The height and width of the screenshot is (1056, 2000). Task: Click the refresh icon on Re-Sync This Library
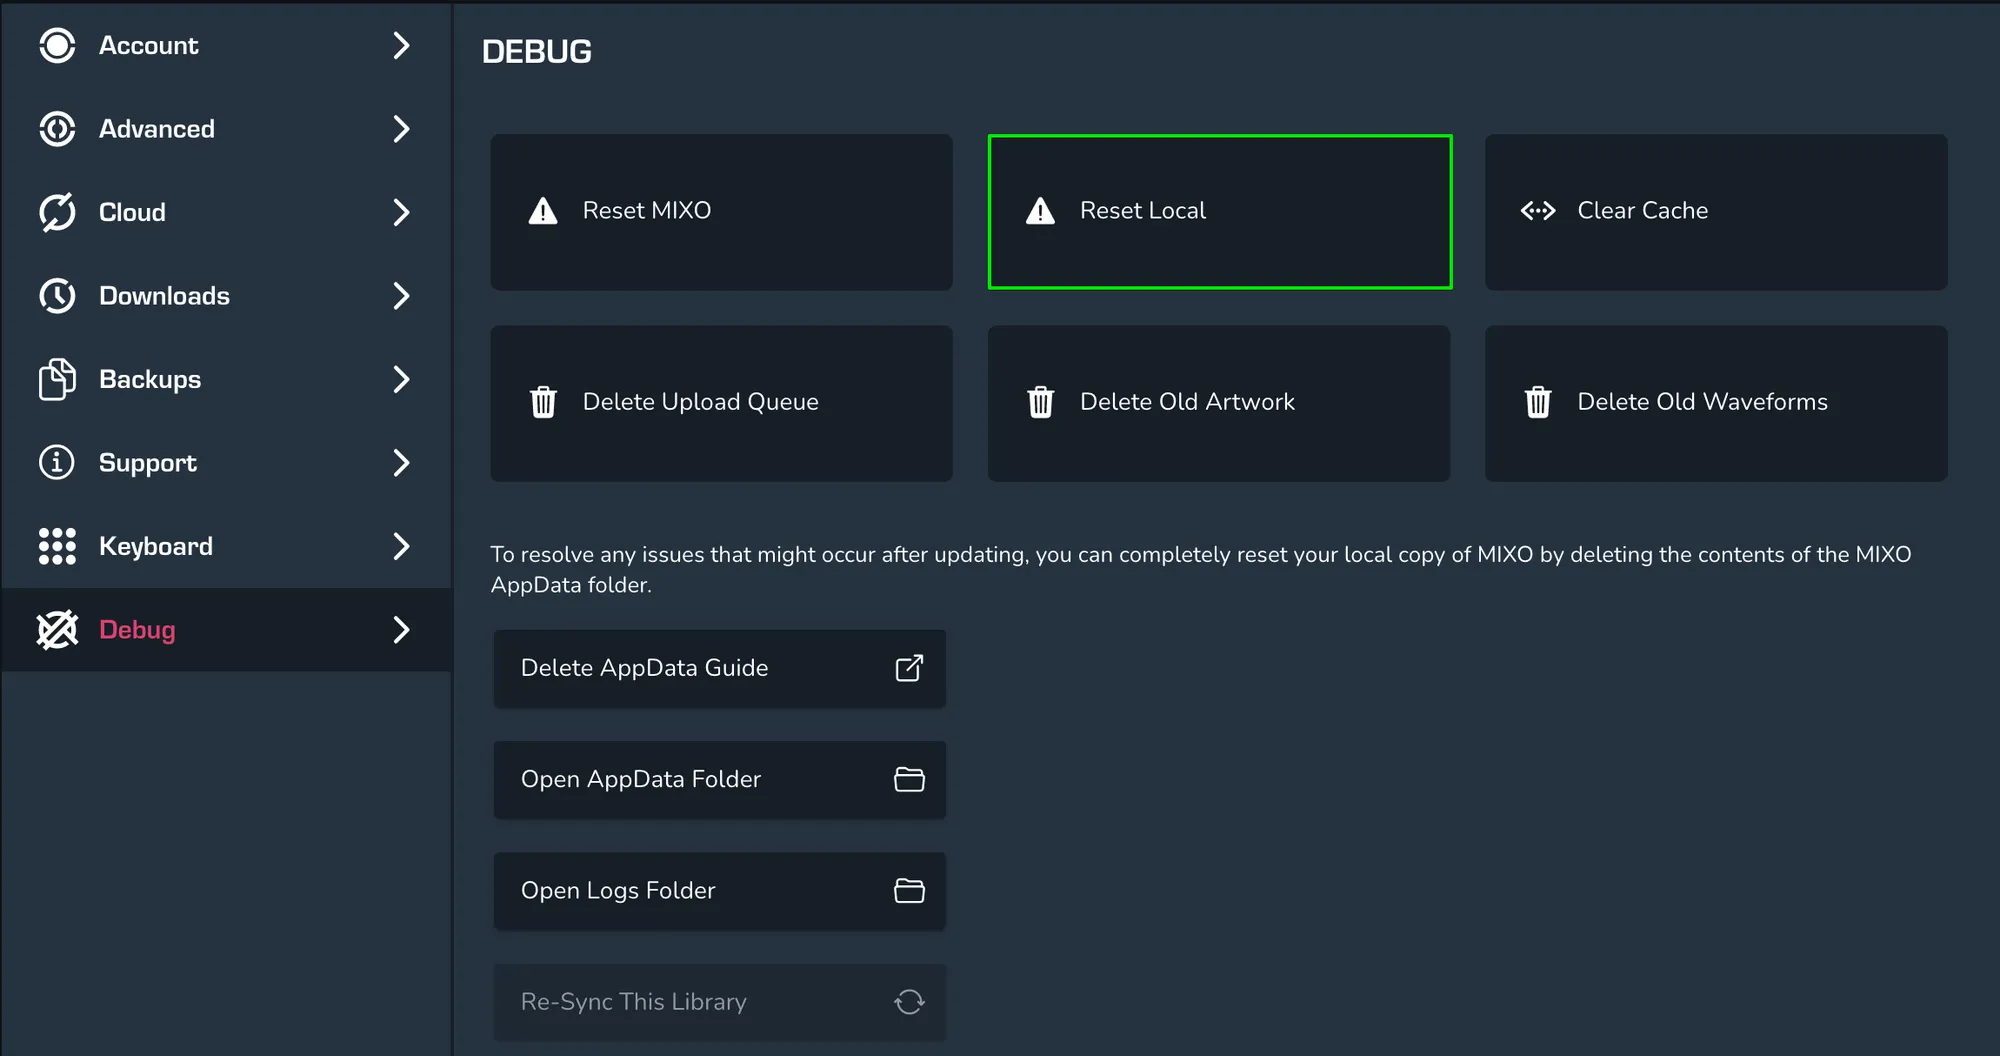click(x=908, y=1002)
